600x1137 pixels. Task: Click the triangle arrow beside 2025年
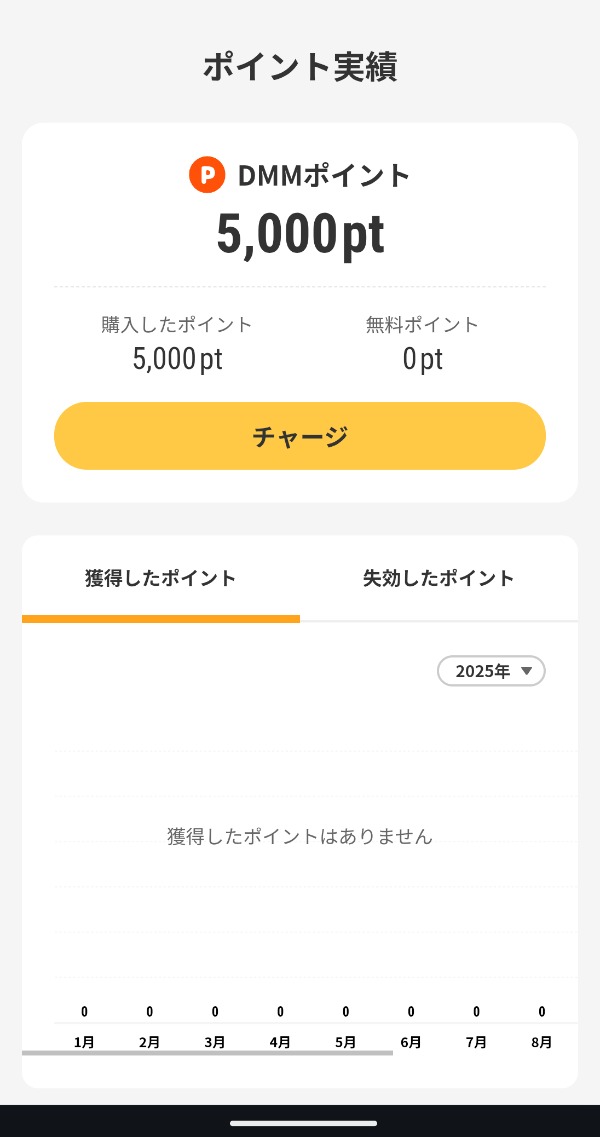pos(527,671)
